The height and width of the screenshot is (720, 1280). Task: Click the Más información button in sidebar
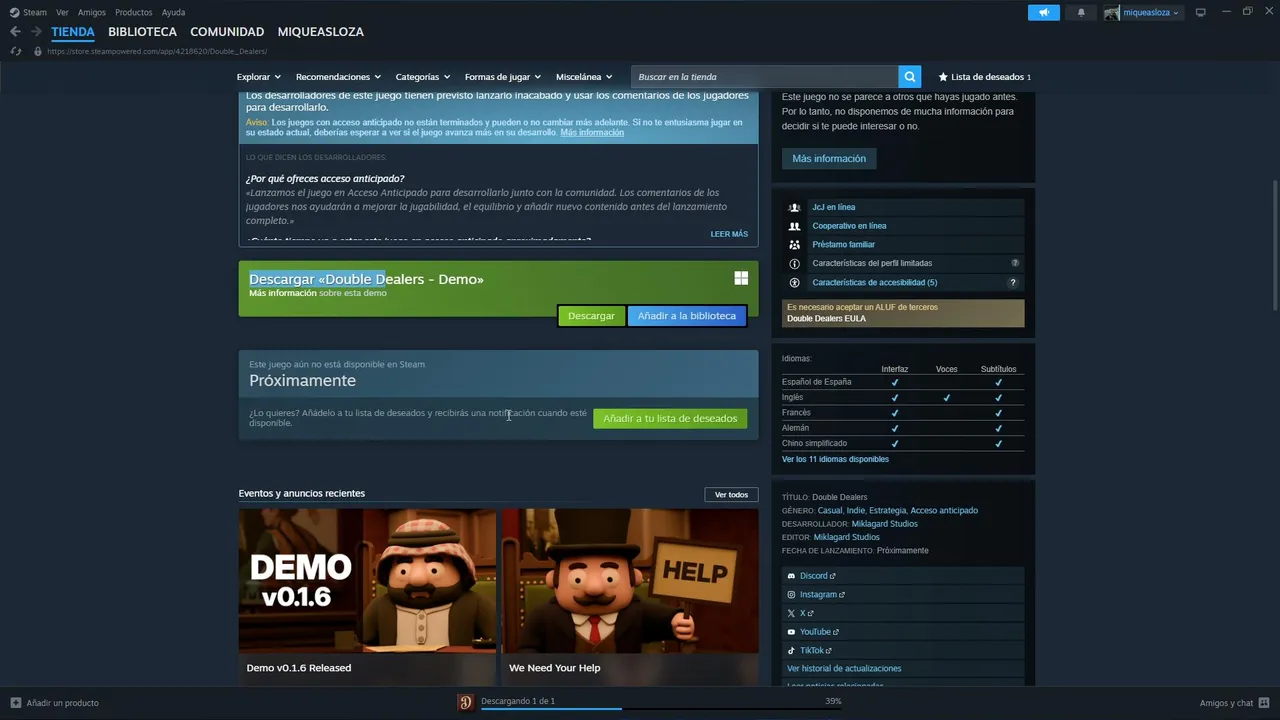[829, 159]
